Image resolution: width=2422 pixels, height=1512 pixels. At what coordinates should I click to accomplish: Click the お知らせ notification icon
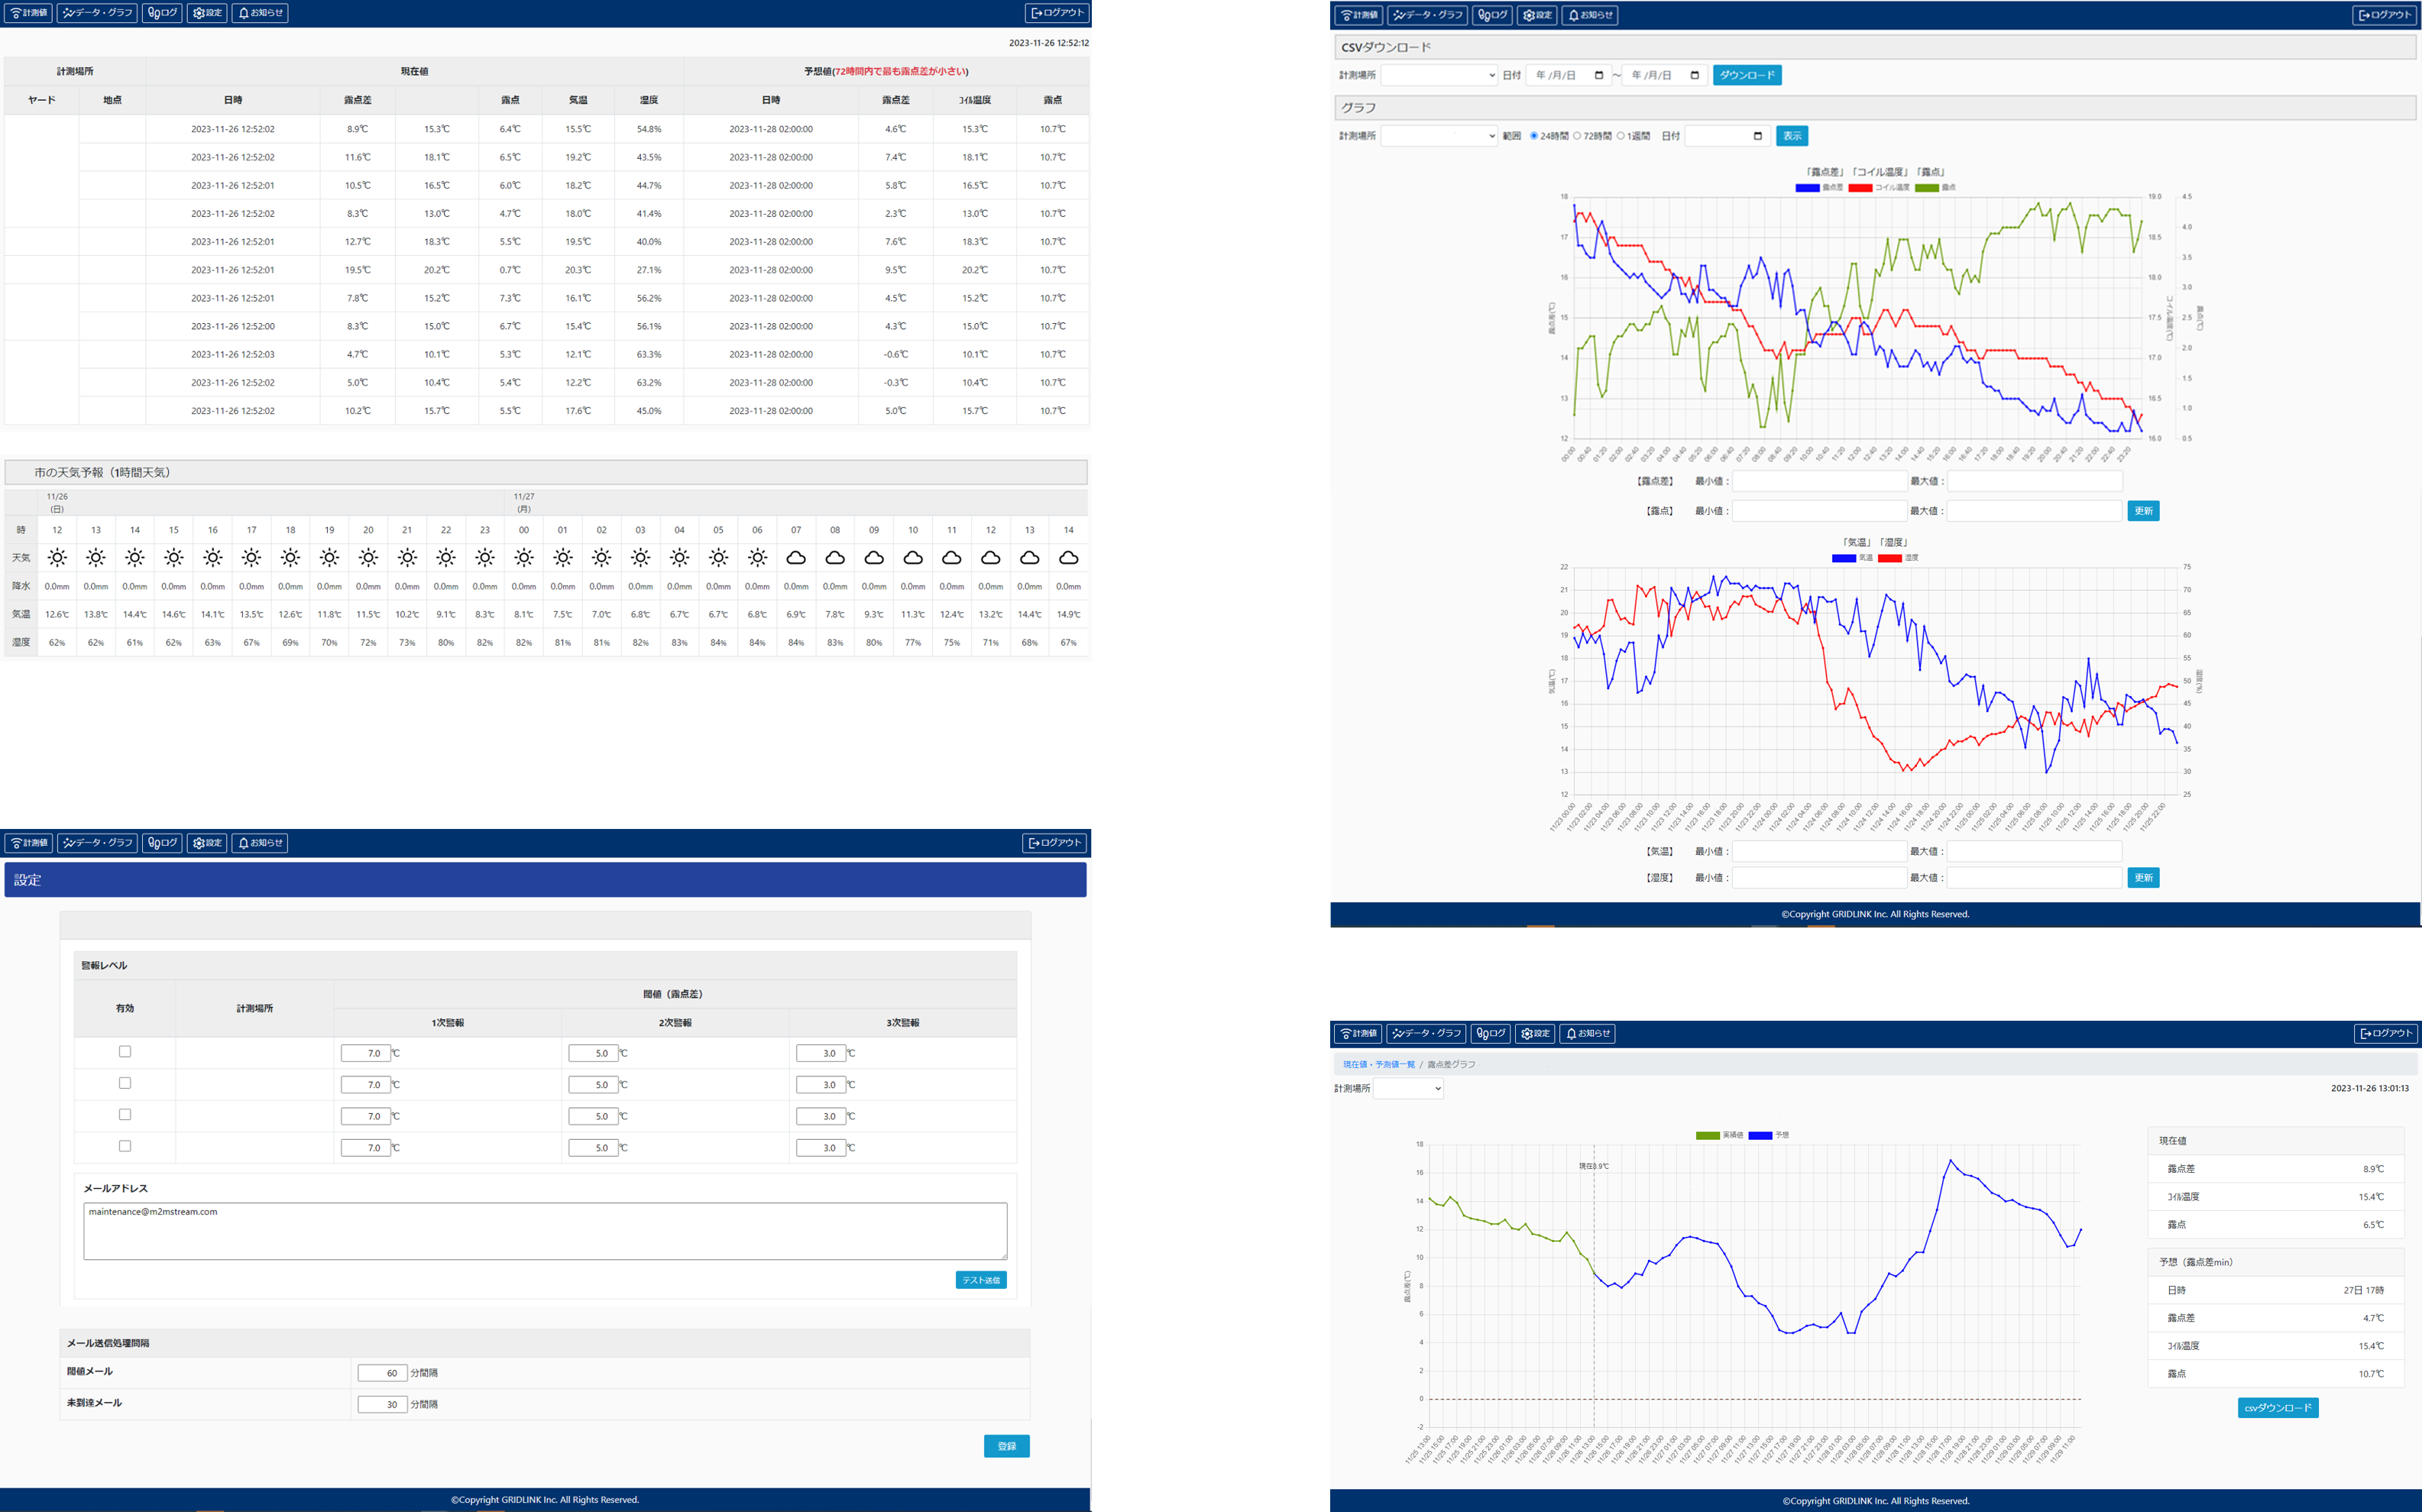click(261, 14)
